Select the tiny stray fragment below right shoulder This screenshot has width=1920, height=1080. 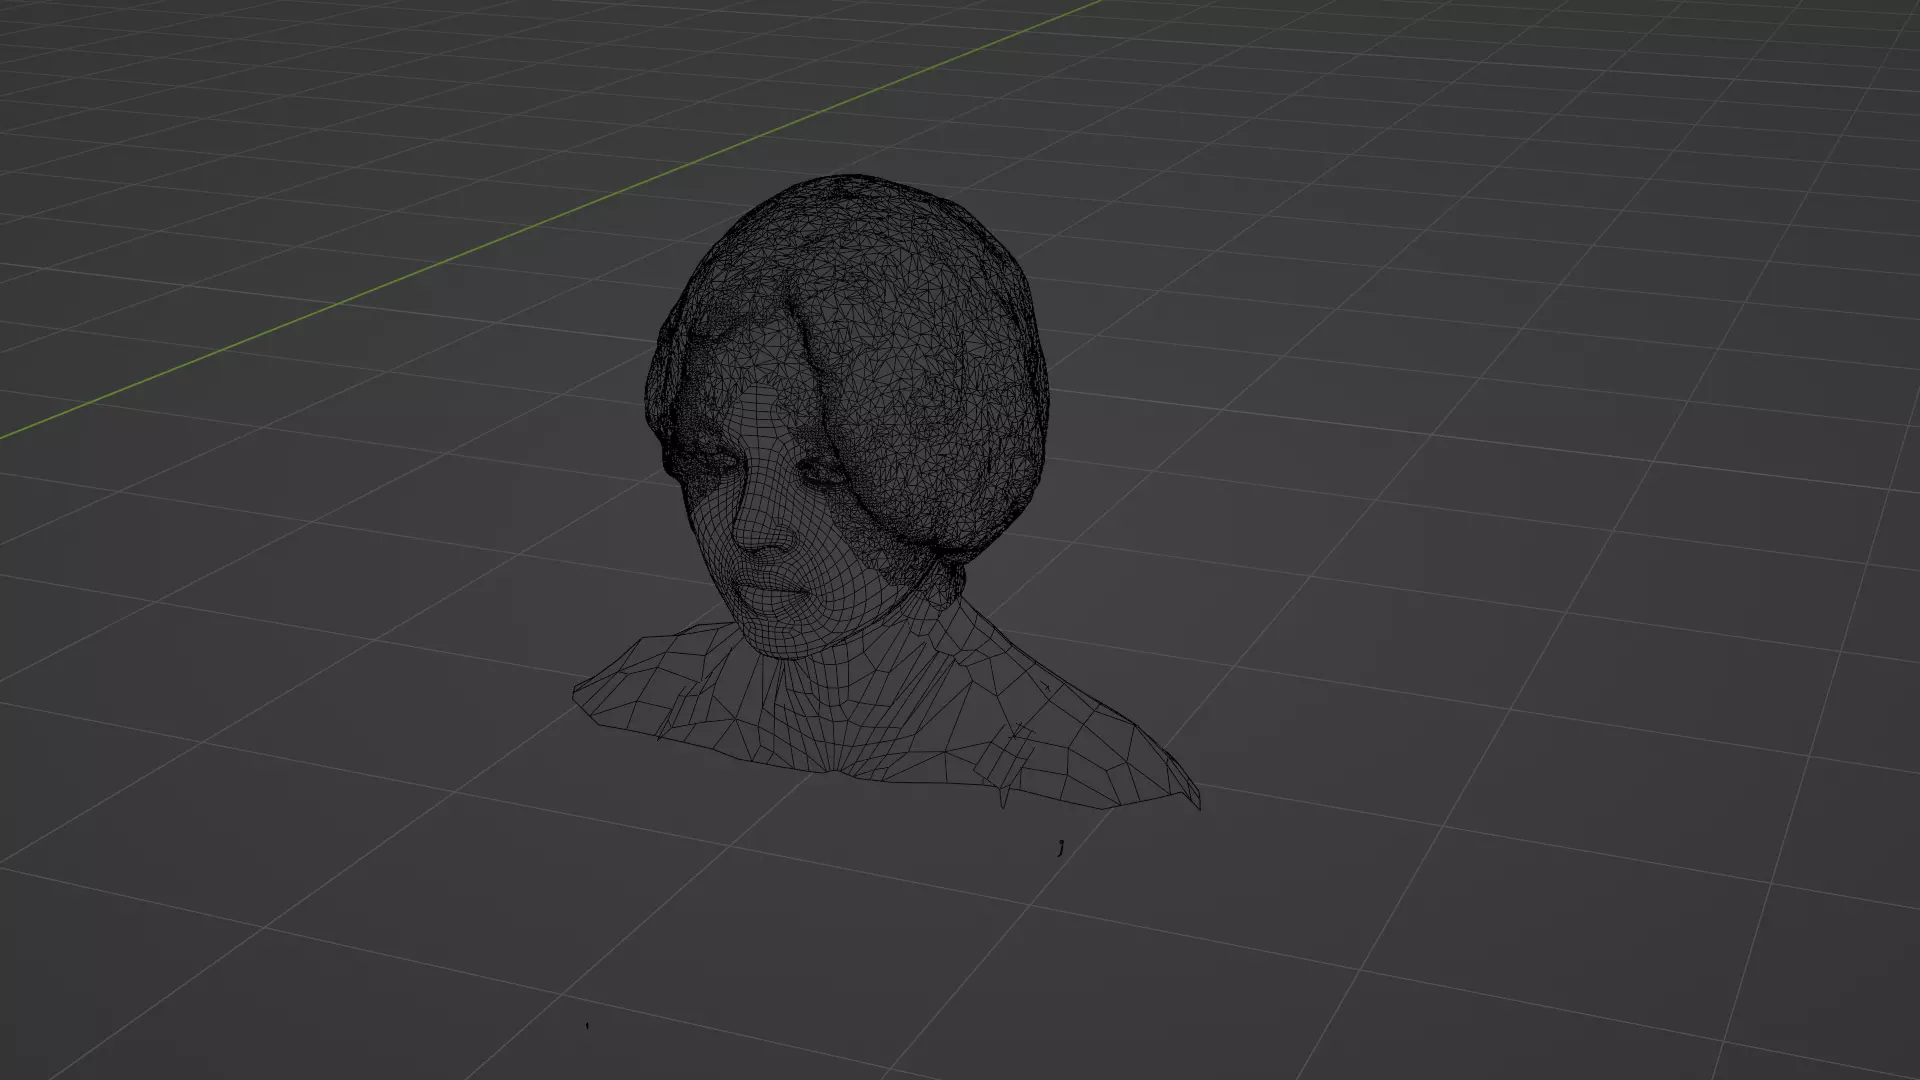click(1060, 847)
